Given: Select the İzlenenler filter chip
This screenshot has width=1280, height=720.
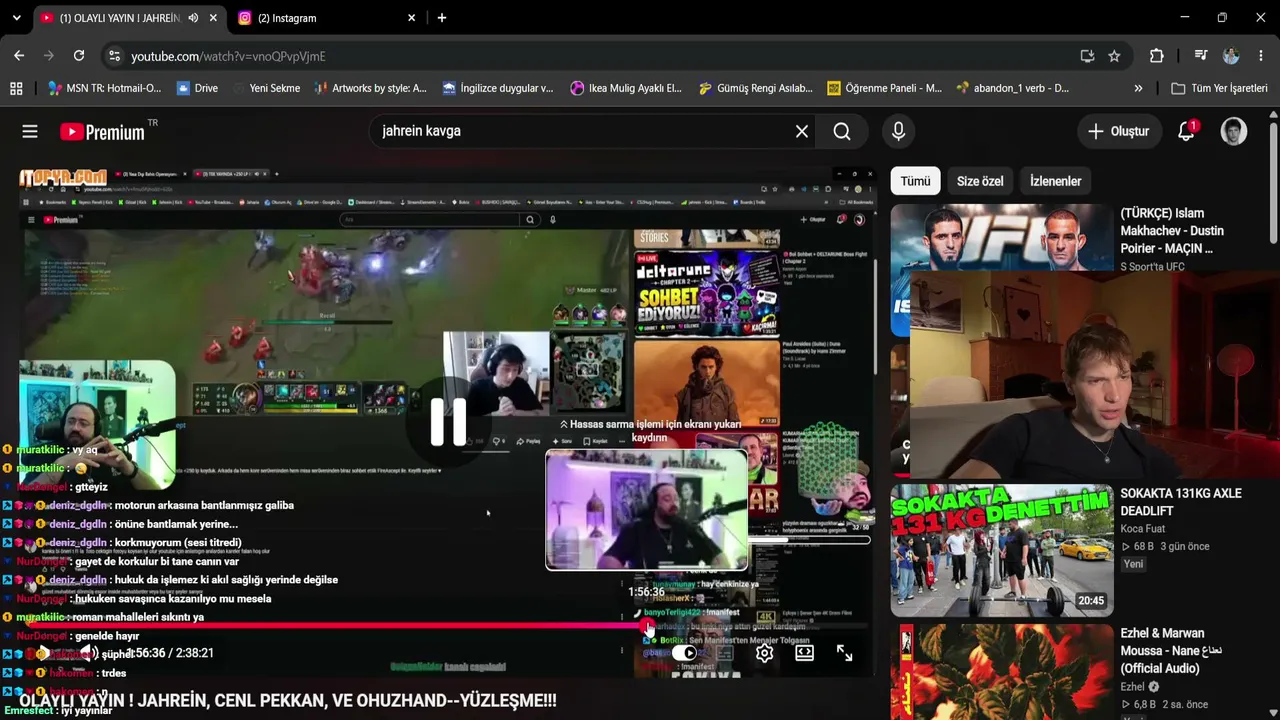Looking at the screenshot, I should coord(1056,181).
